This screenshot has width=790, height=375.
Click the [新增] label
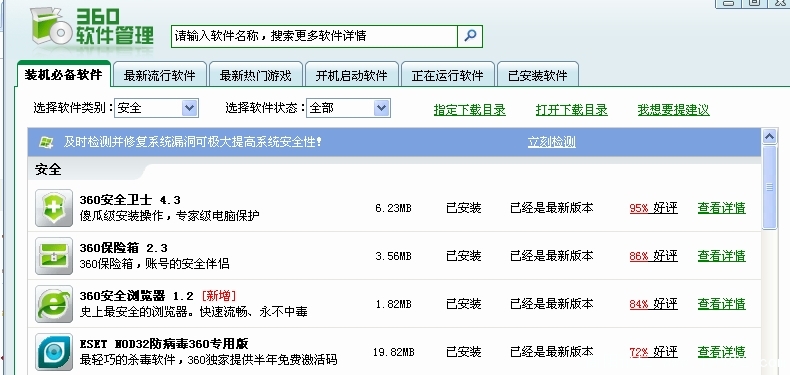tap(218, 296)
